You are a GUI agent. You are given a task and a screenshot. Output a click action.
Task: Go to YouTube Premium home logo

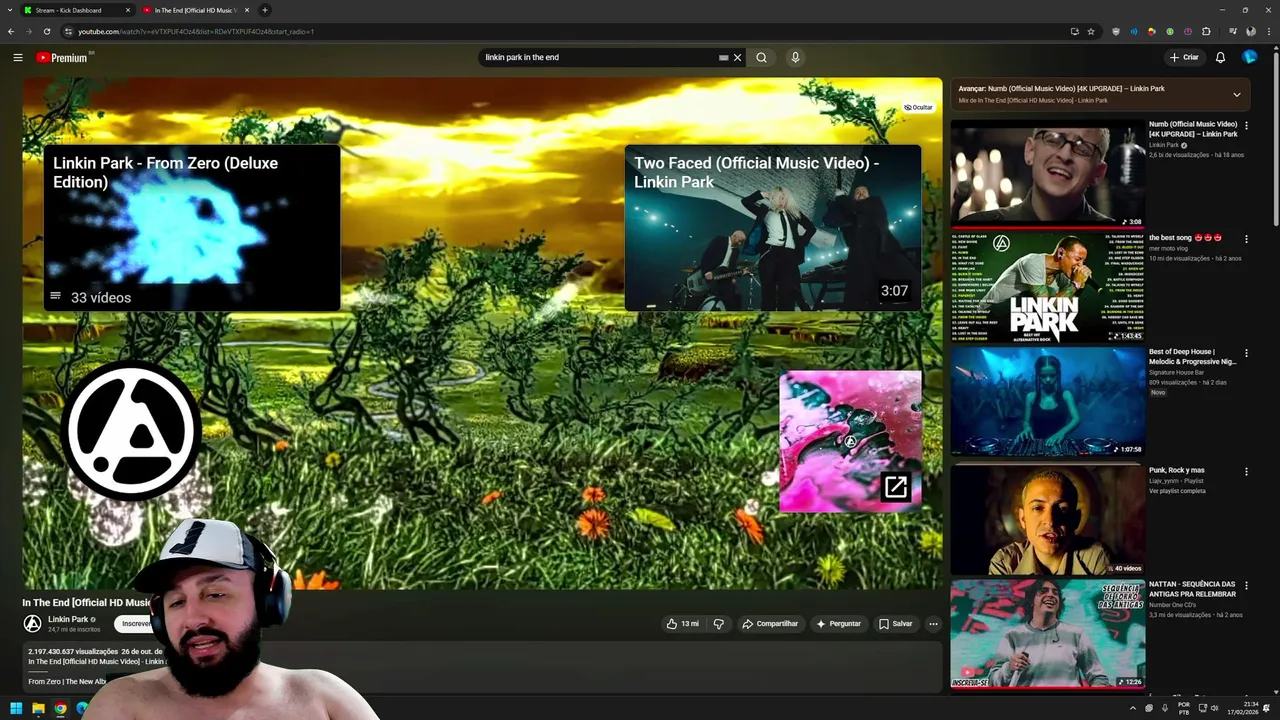click(63, 57)
